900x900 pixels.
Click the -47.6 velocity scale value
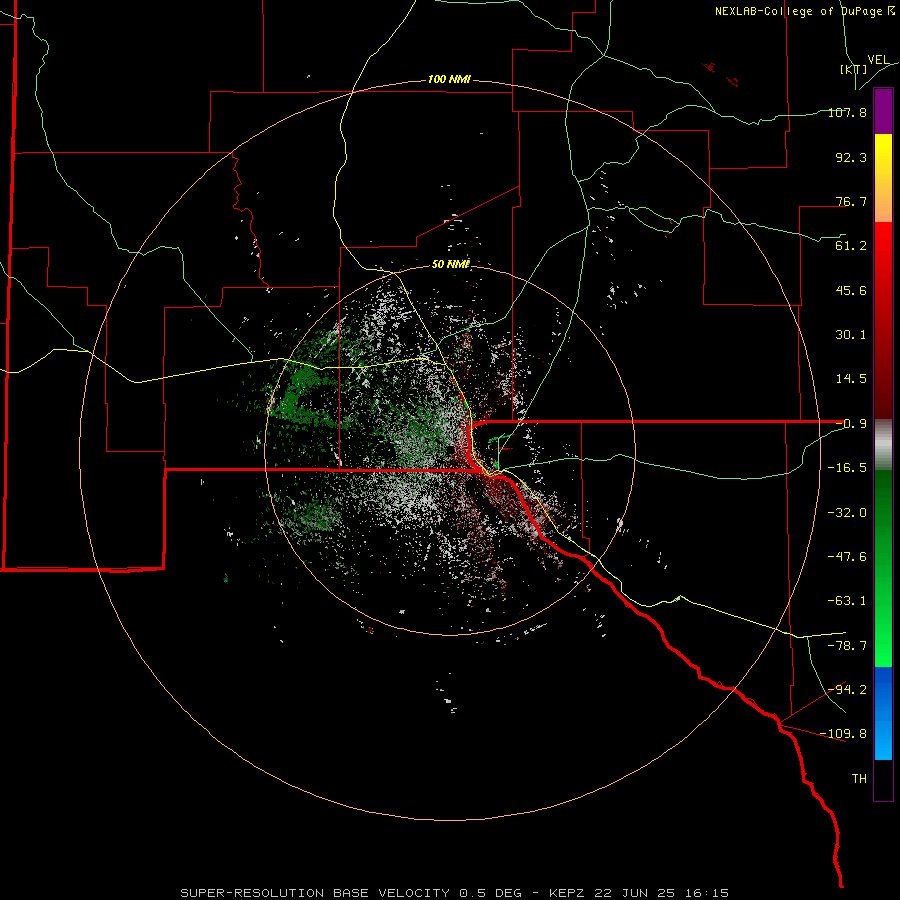(847, 557)
